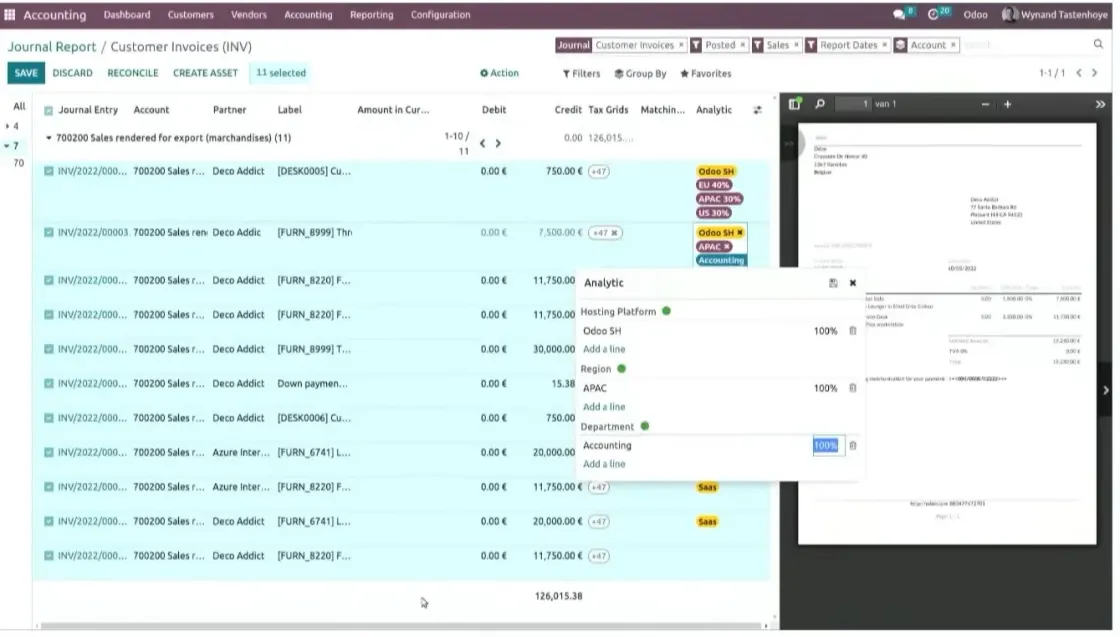The width and height of the screenshot is (1120, 637).
Task: Uncheck the [FURN_8999] Thr row checkbox
Action: click(x=49, y=233)
